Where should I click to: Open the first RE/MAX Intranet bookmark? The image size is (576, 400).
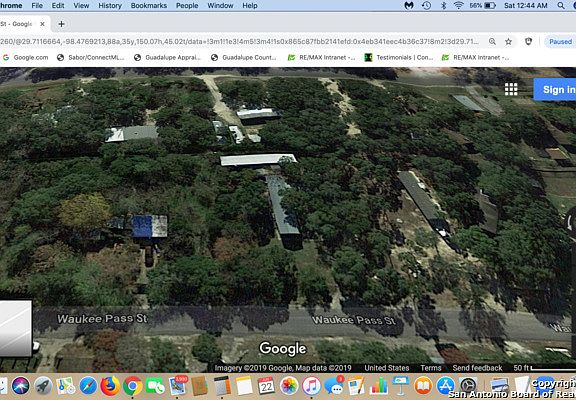pyautogui.click(x=321, y=57)
